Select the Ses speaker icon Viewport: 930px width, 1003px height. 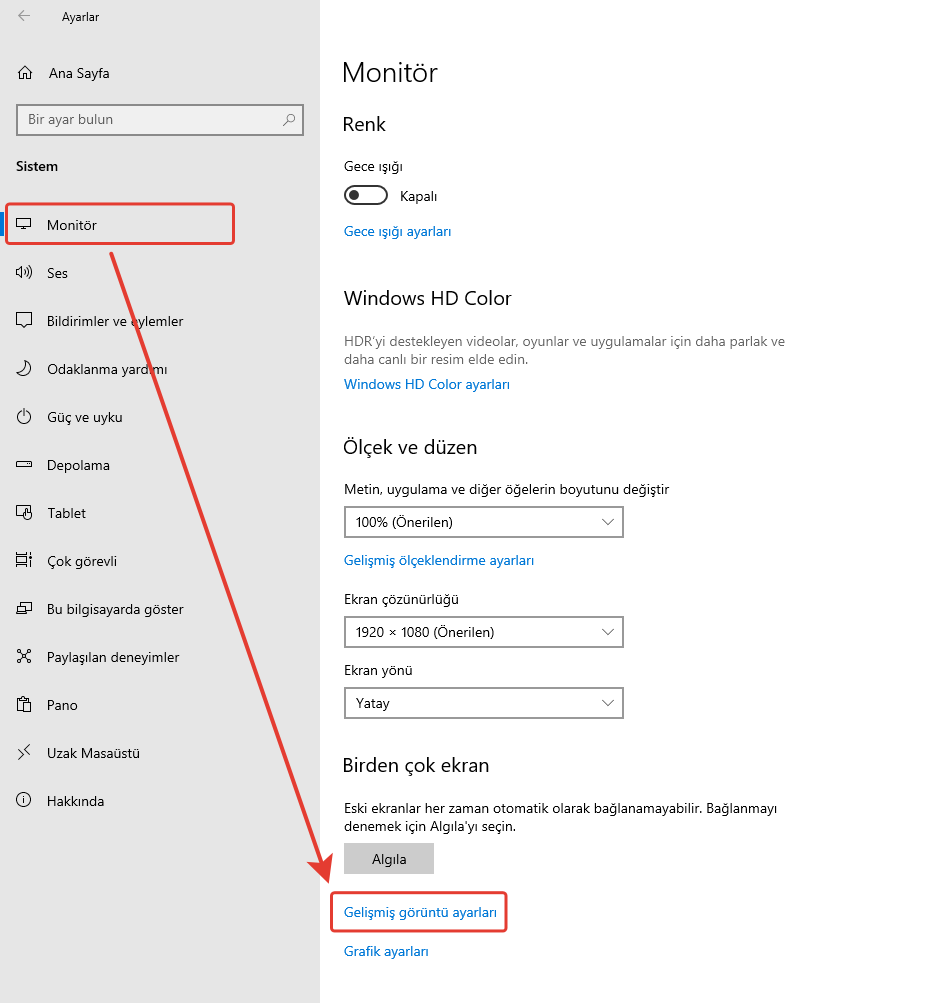(x=25, y=273)
